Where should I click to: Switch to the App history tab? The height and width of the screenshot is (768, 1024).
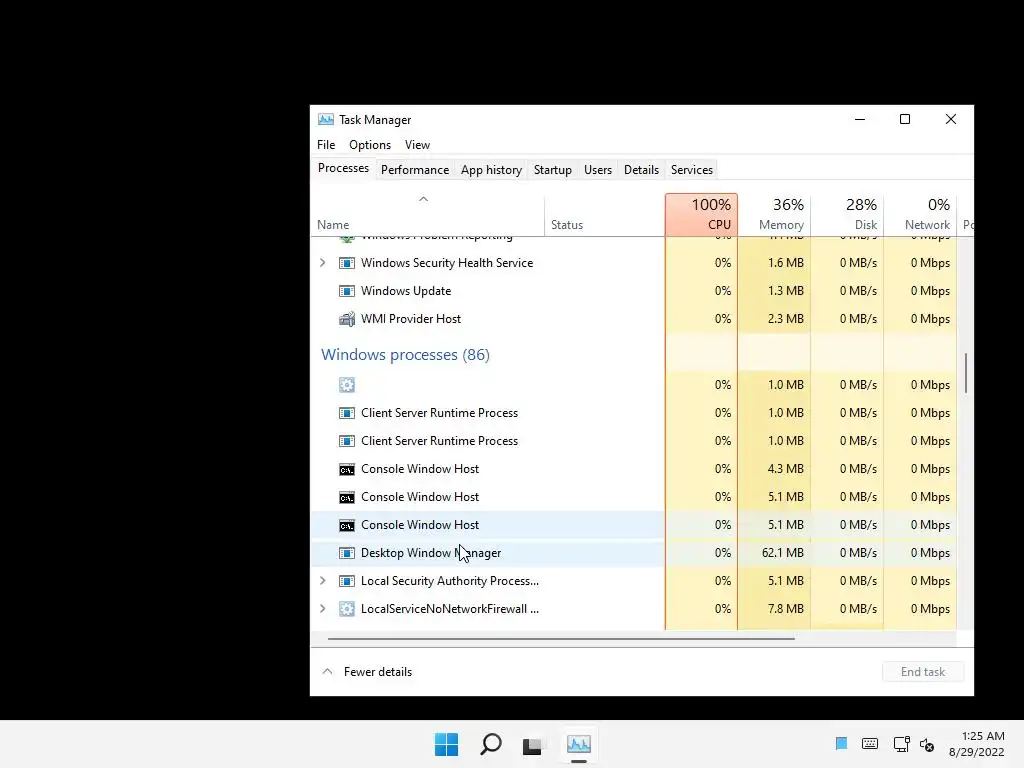click(491, 170)
